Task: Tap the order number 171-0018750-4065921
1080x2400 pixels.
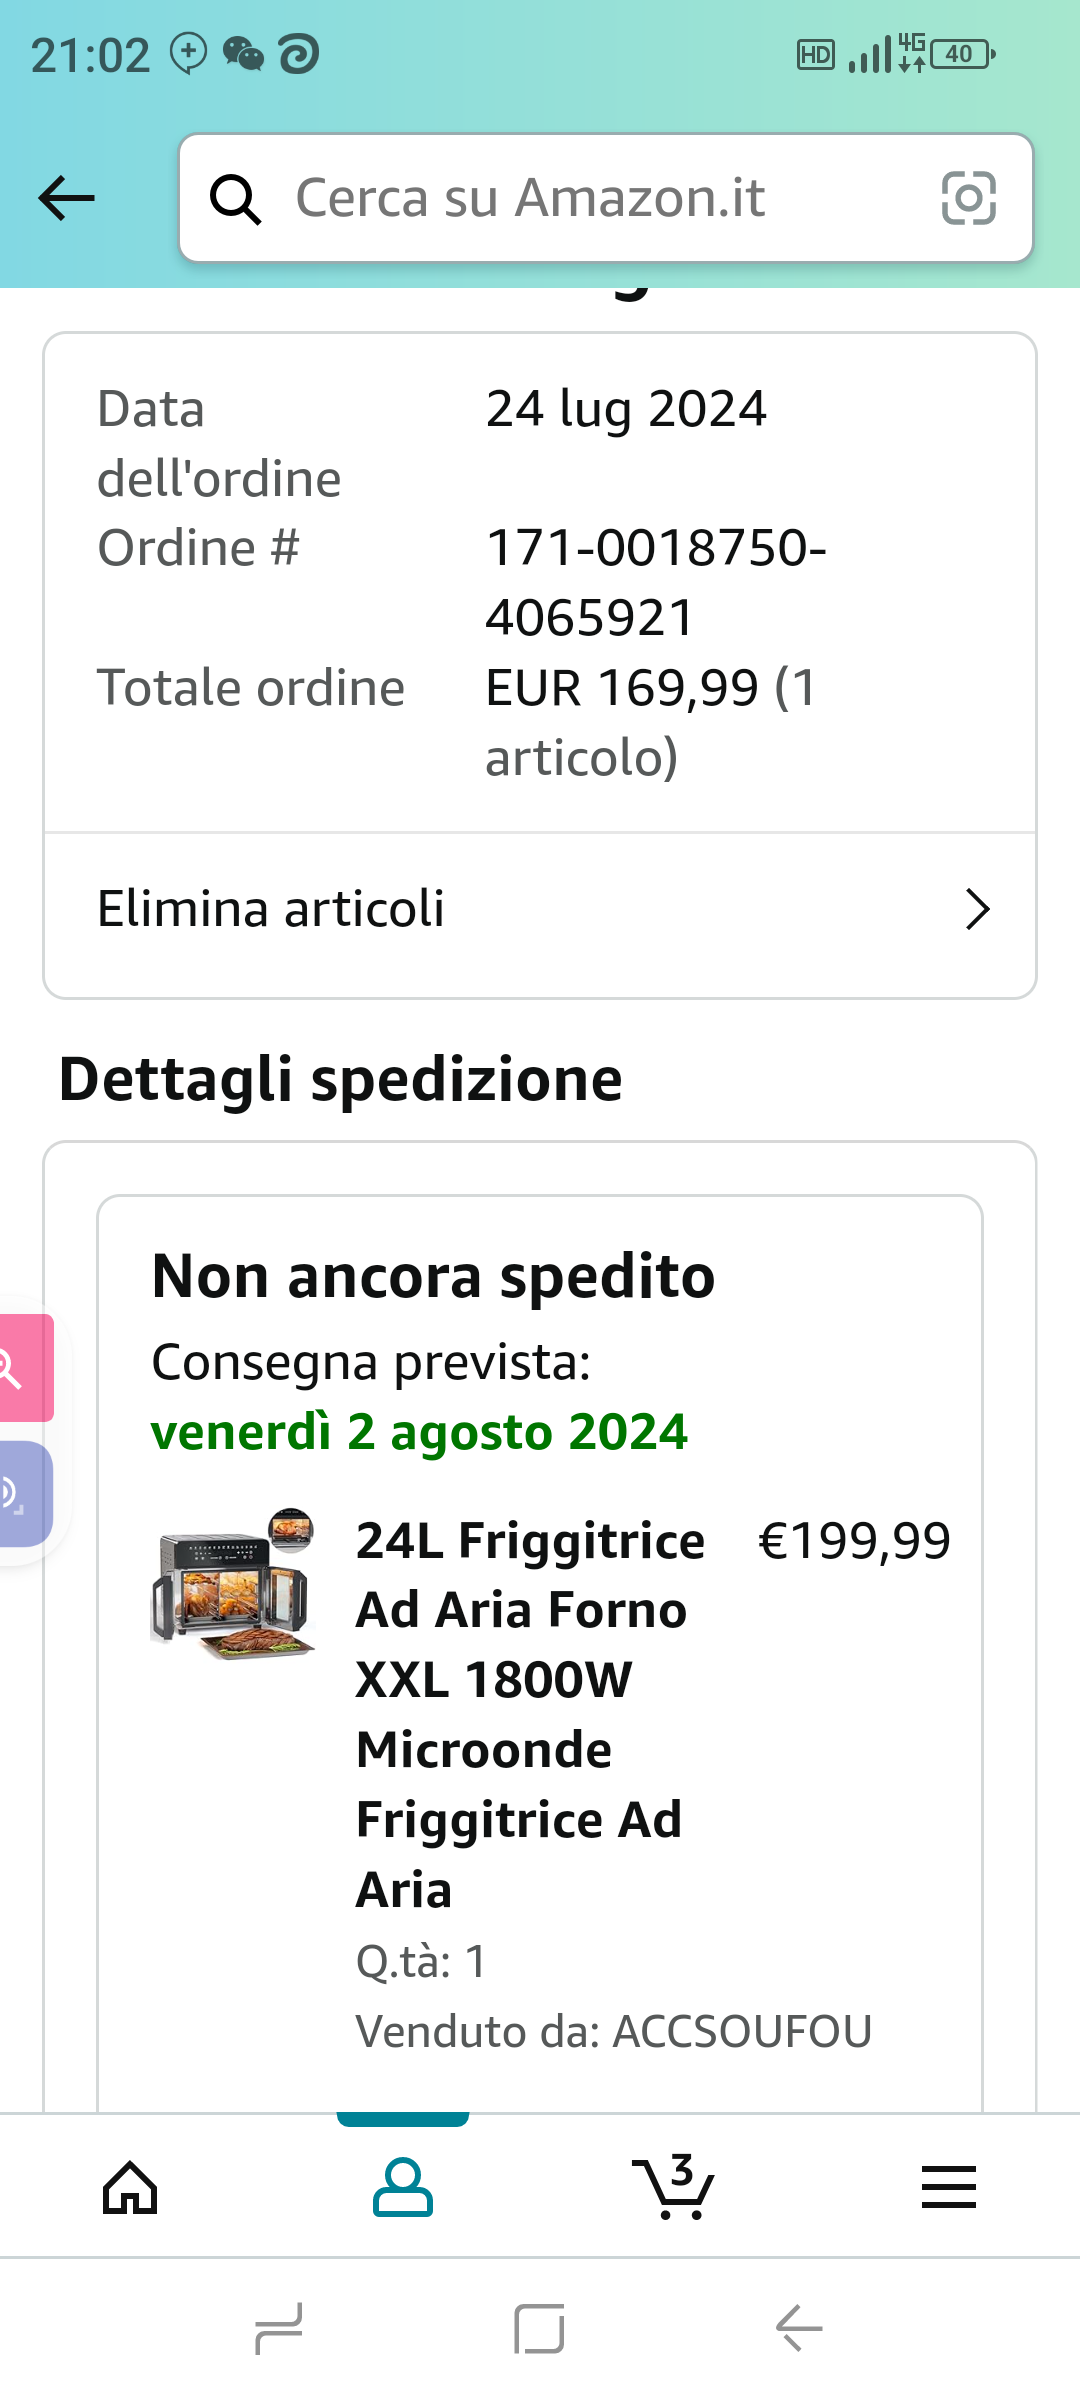Action: pyautogui.click(x=655, y=582)
